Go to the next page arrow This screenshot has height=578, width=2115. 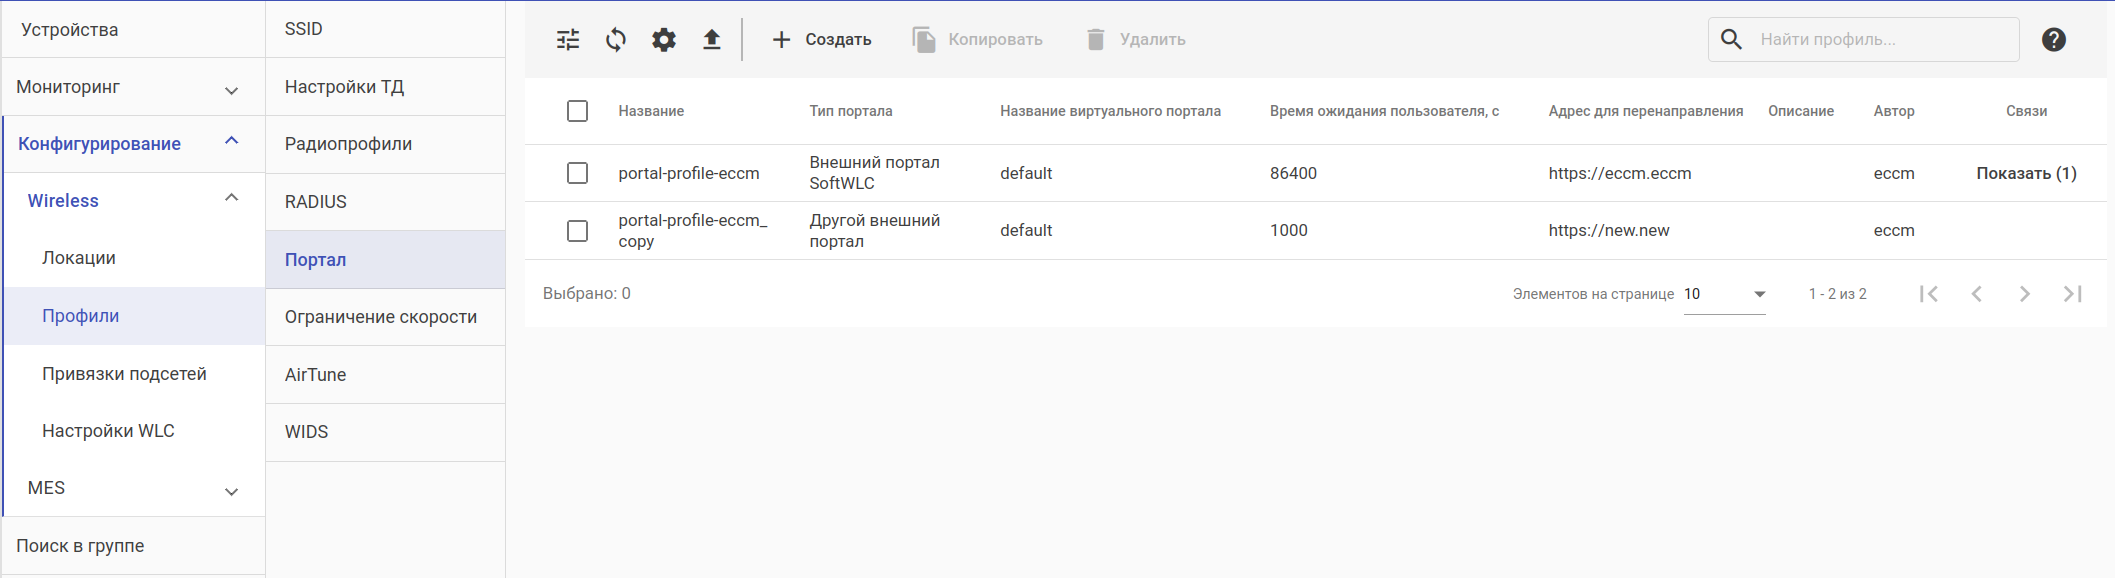pos(2025,294)
